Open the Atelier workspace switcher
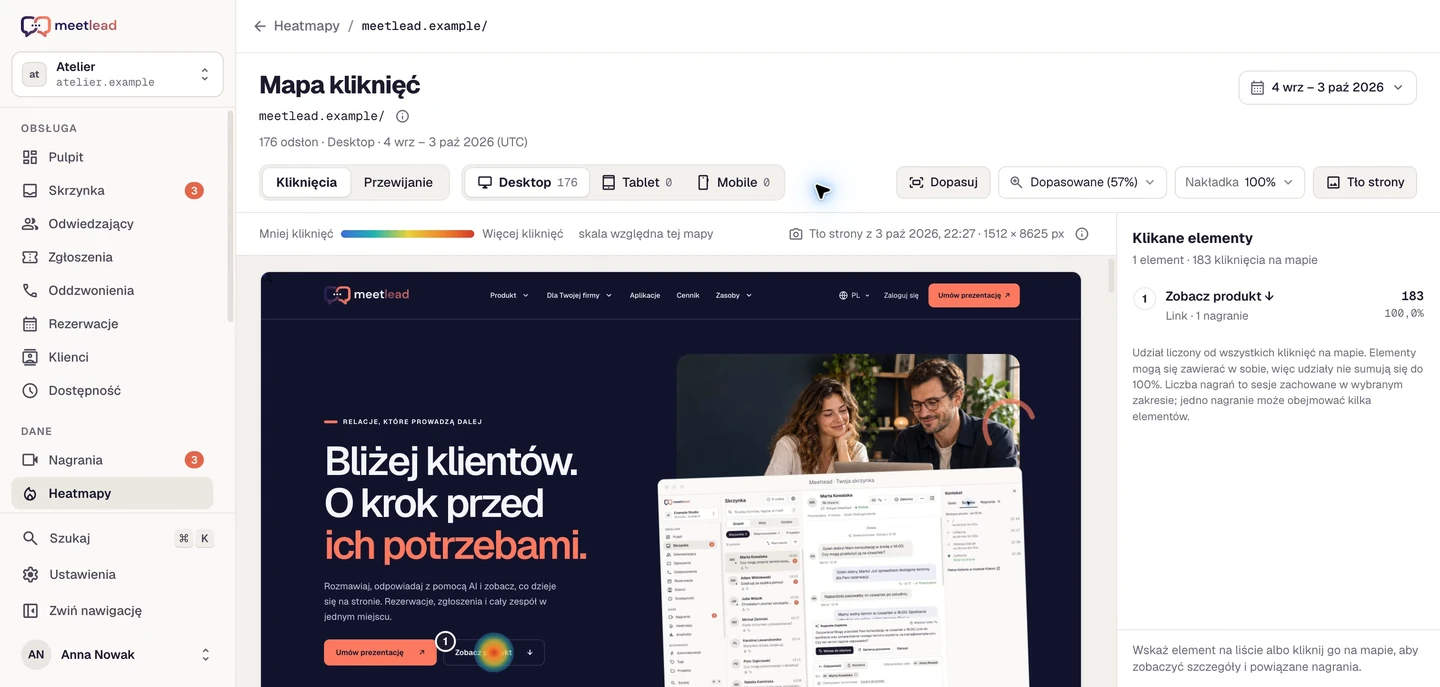 point(117,75)
